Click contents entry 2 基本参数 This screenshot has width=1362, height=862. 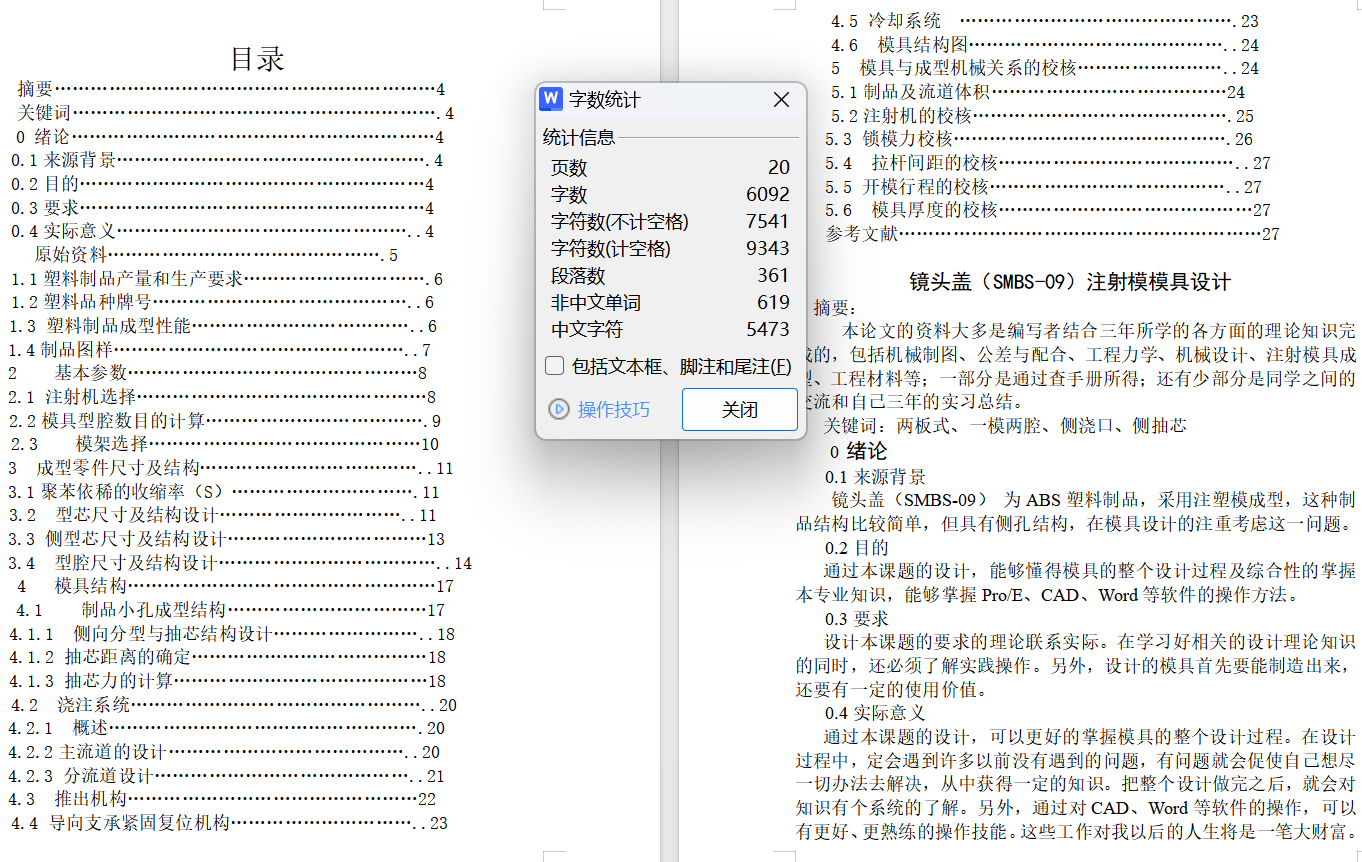pyautogui.click(x=218, y=373)
